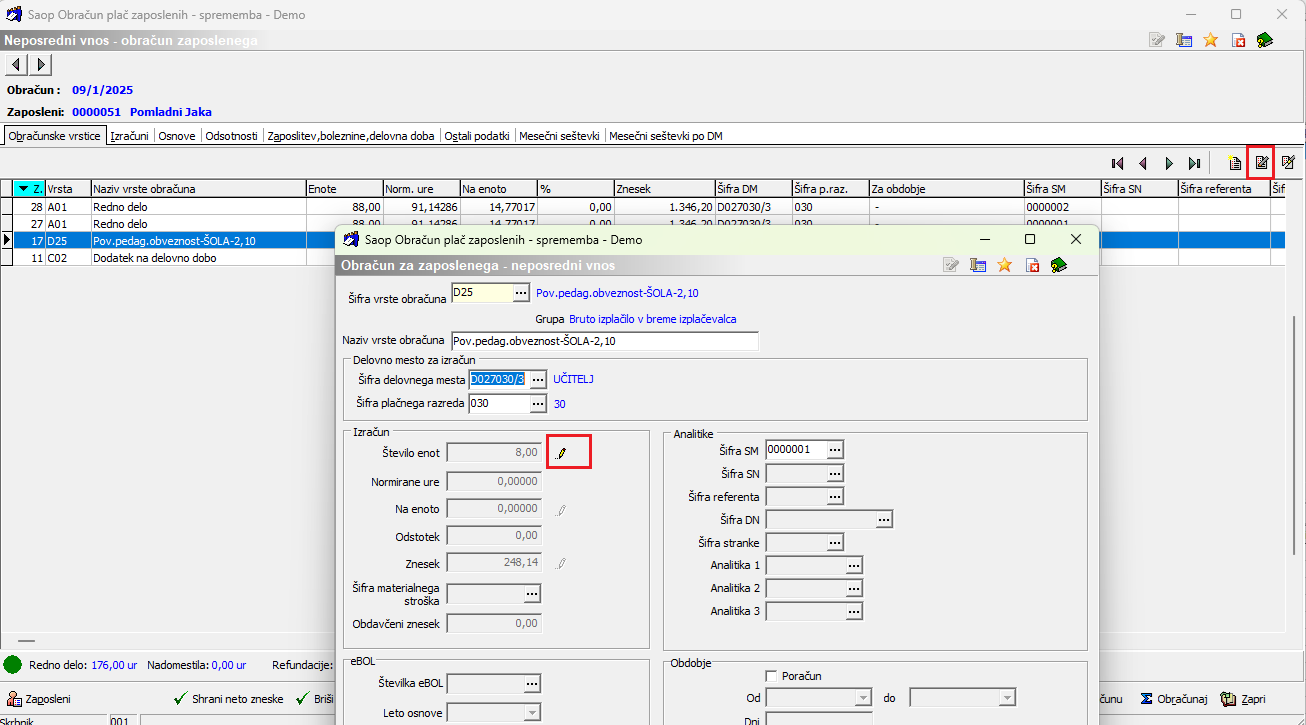Click the yellow star favorites icon in dialog
Viewport: 1306px width, 725px height.
point(1005,265)
